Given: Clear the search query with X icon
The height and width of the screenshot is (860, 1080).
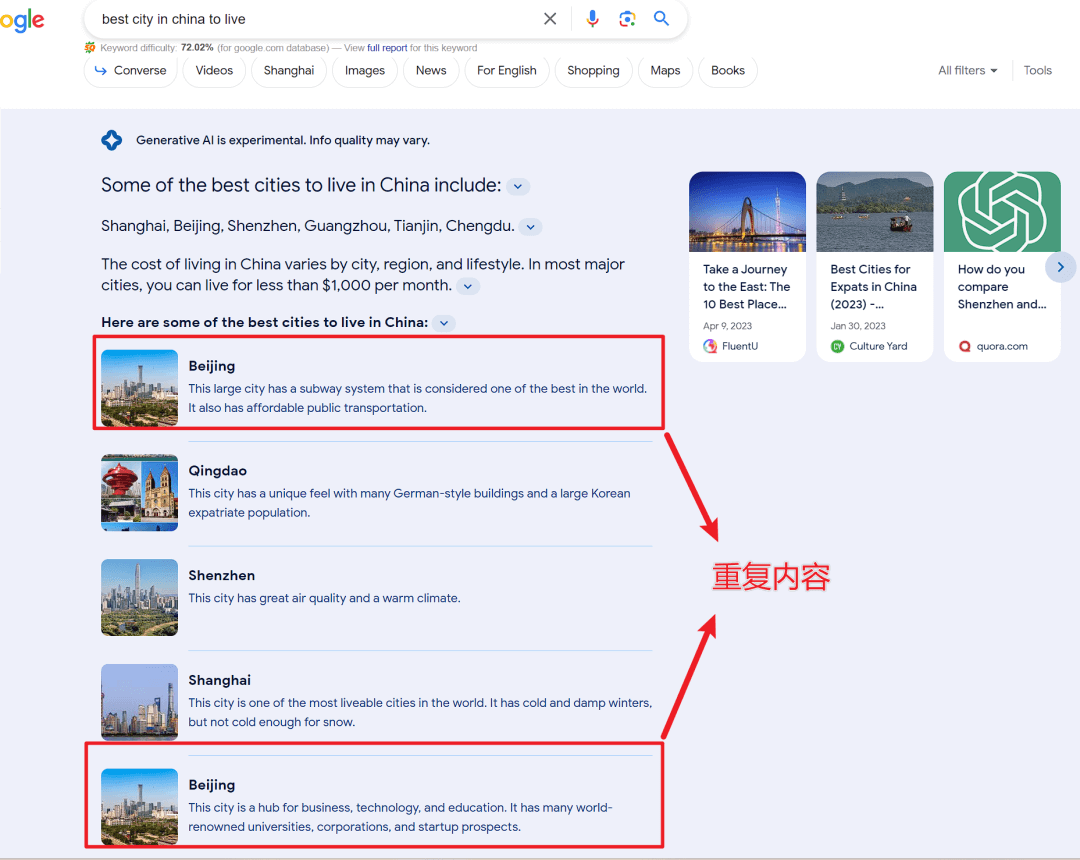Looking at the screenshot, I should pyautogui.click(x=550, y=19).
